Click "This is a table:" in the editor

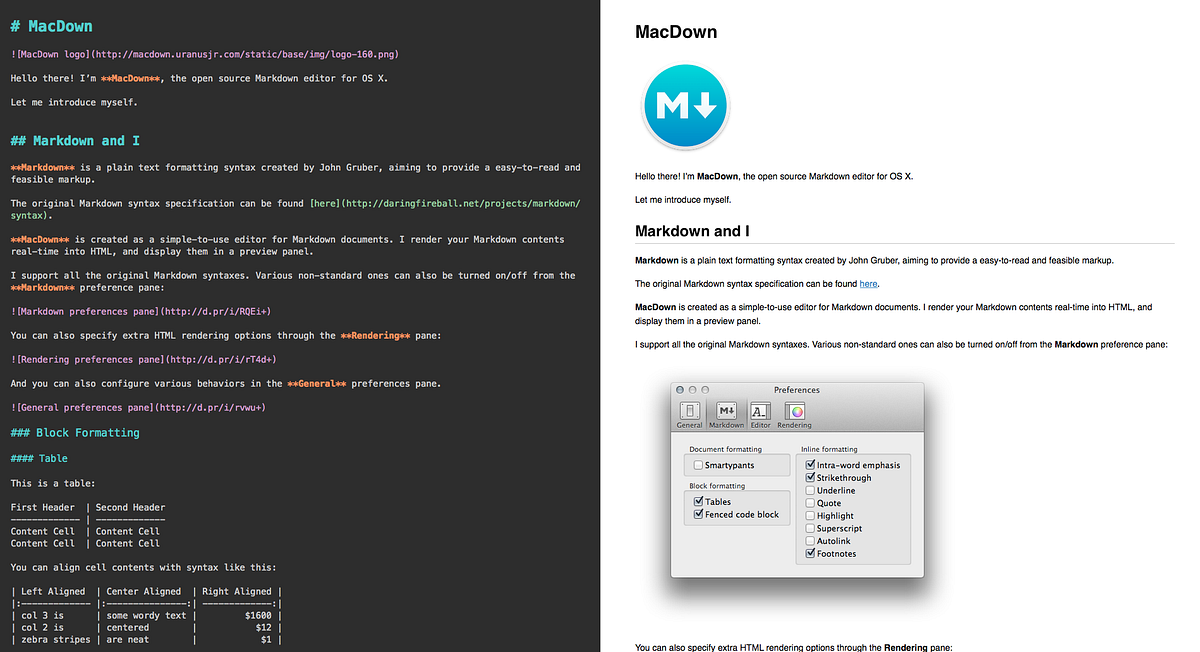[x=53, y=483]
